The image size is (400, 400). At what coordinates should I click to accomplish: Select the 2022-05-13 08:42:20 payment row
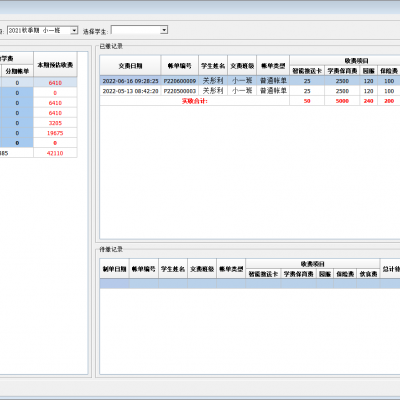(250, 91)
